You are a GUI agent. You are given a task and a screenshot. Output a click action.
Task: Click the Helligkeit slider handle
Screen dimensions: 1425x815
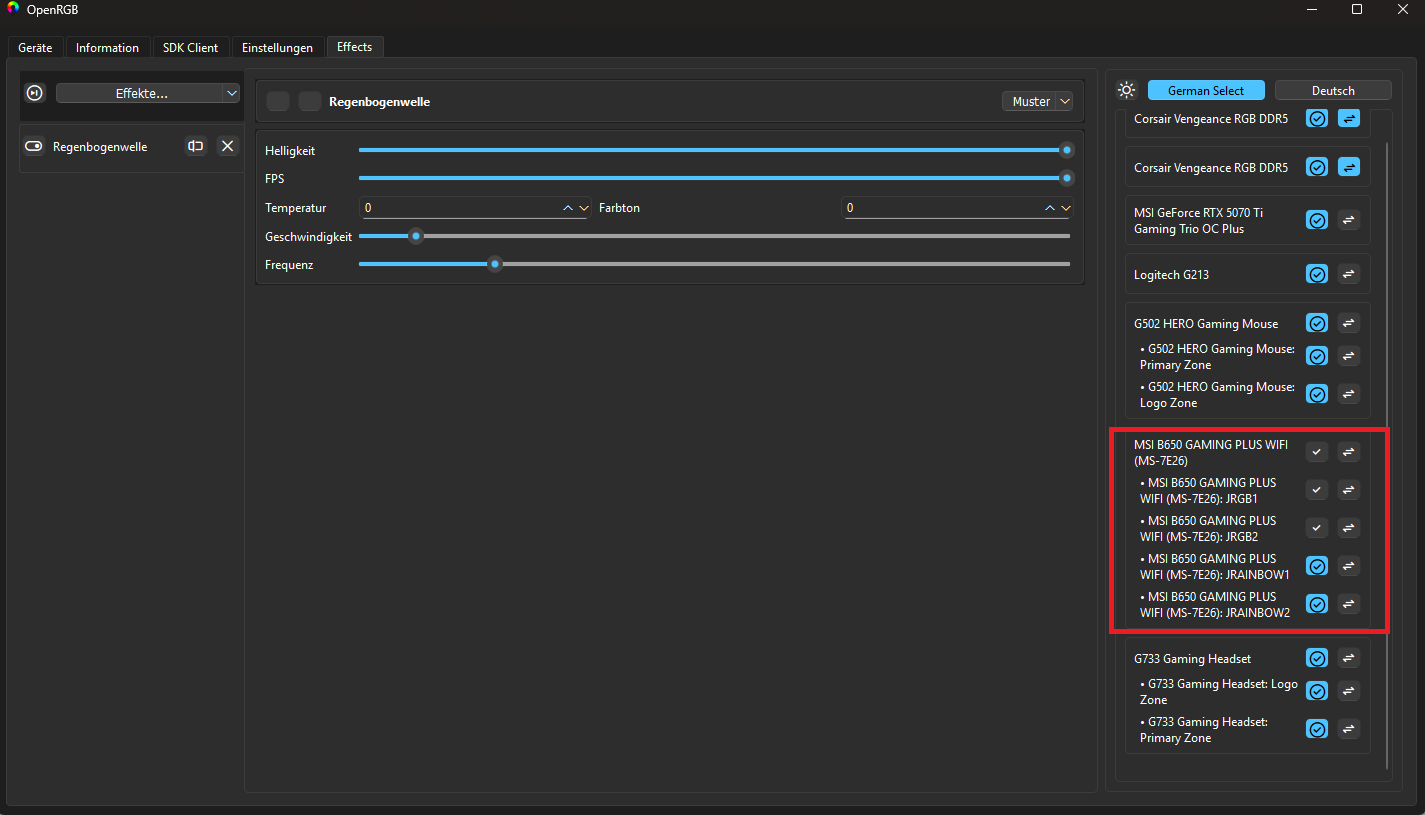point(1067,150)
